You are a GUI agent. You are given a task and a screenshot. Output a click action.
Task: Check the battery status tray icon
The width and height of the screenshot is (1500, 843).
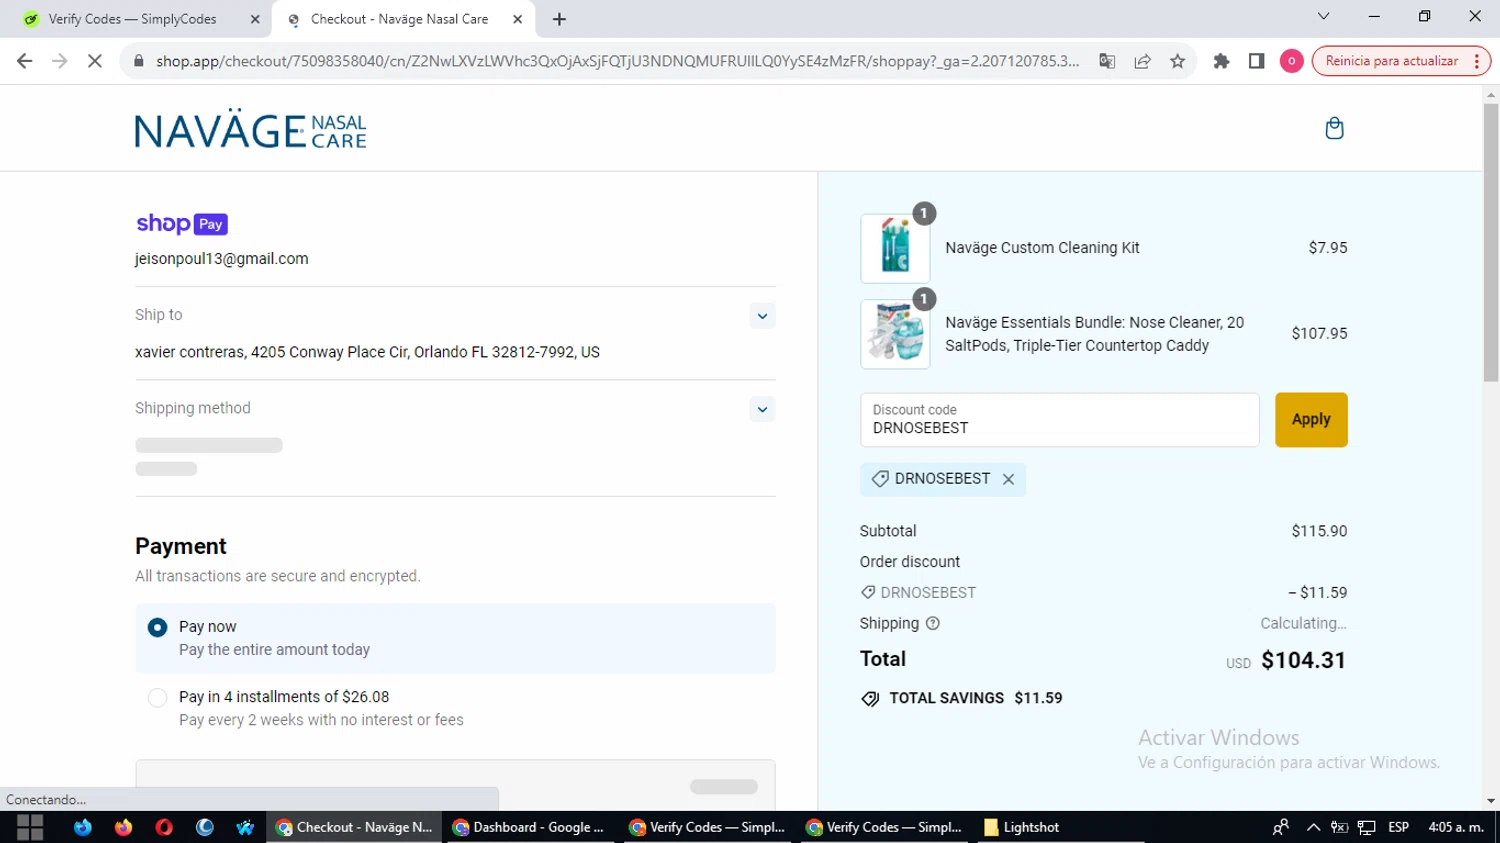[x=1340, y=827]
